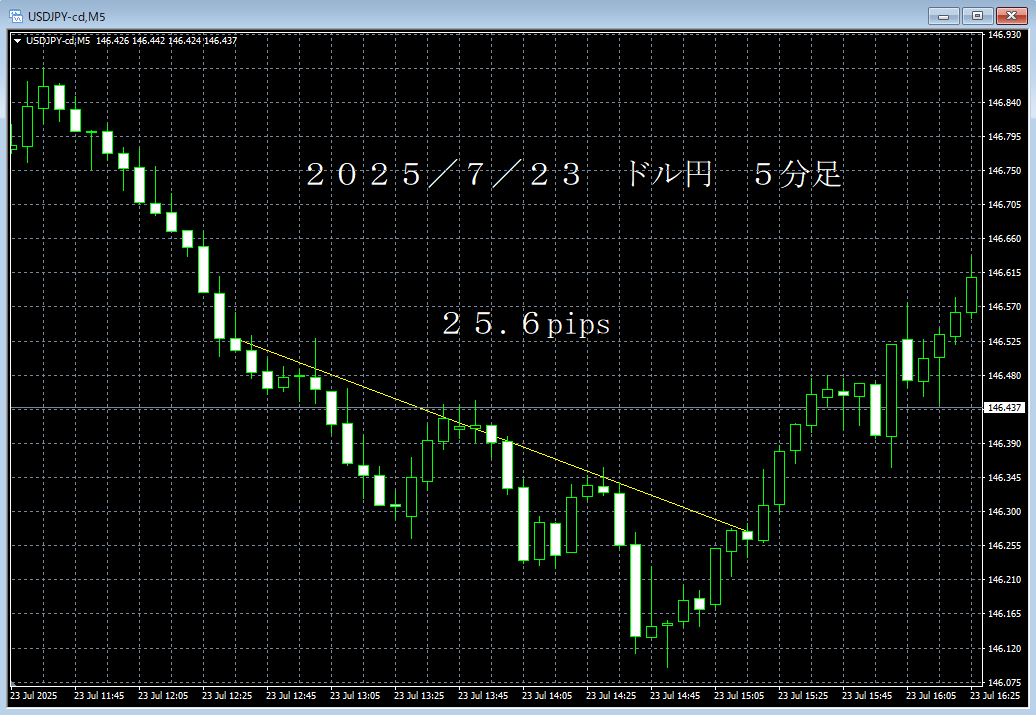Click the 23 Jul 13:05 time label

[355, 696]
